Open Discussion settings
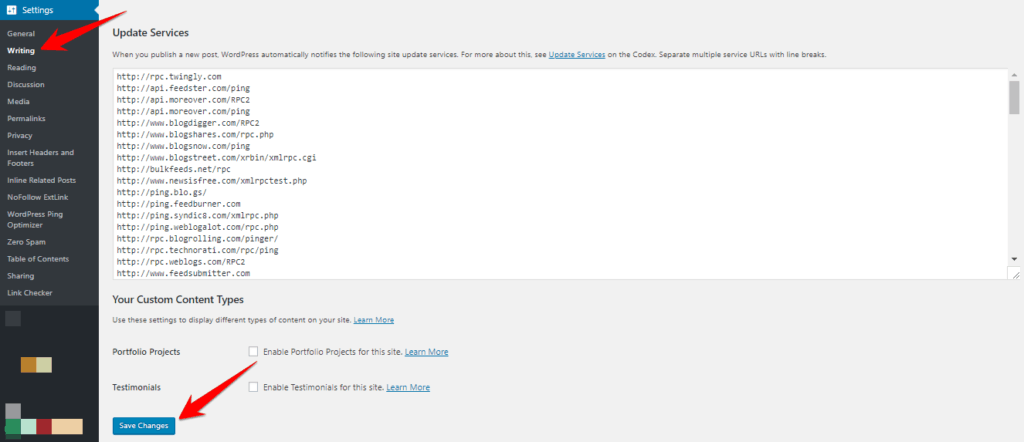Screen dimensions: 1024x442 tap(25, 84)
